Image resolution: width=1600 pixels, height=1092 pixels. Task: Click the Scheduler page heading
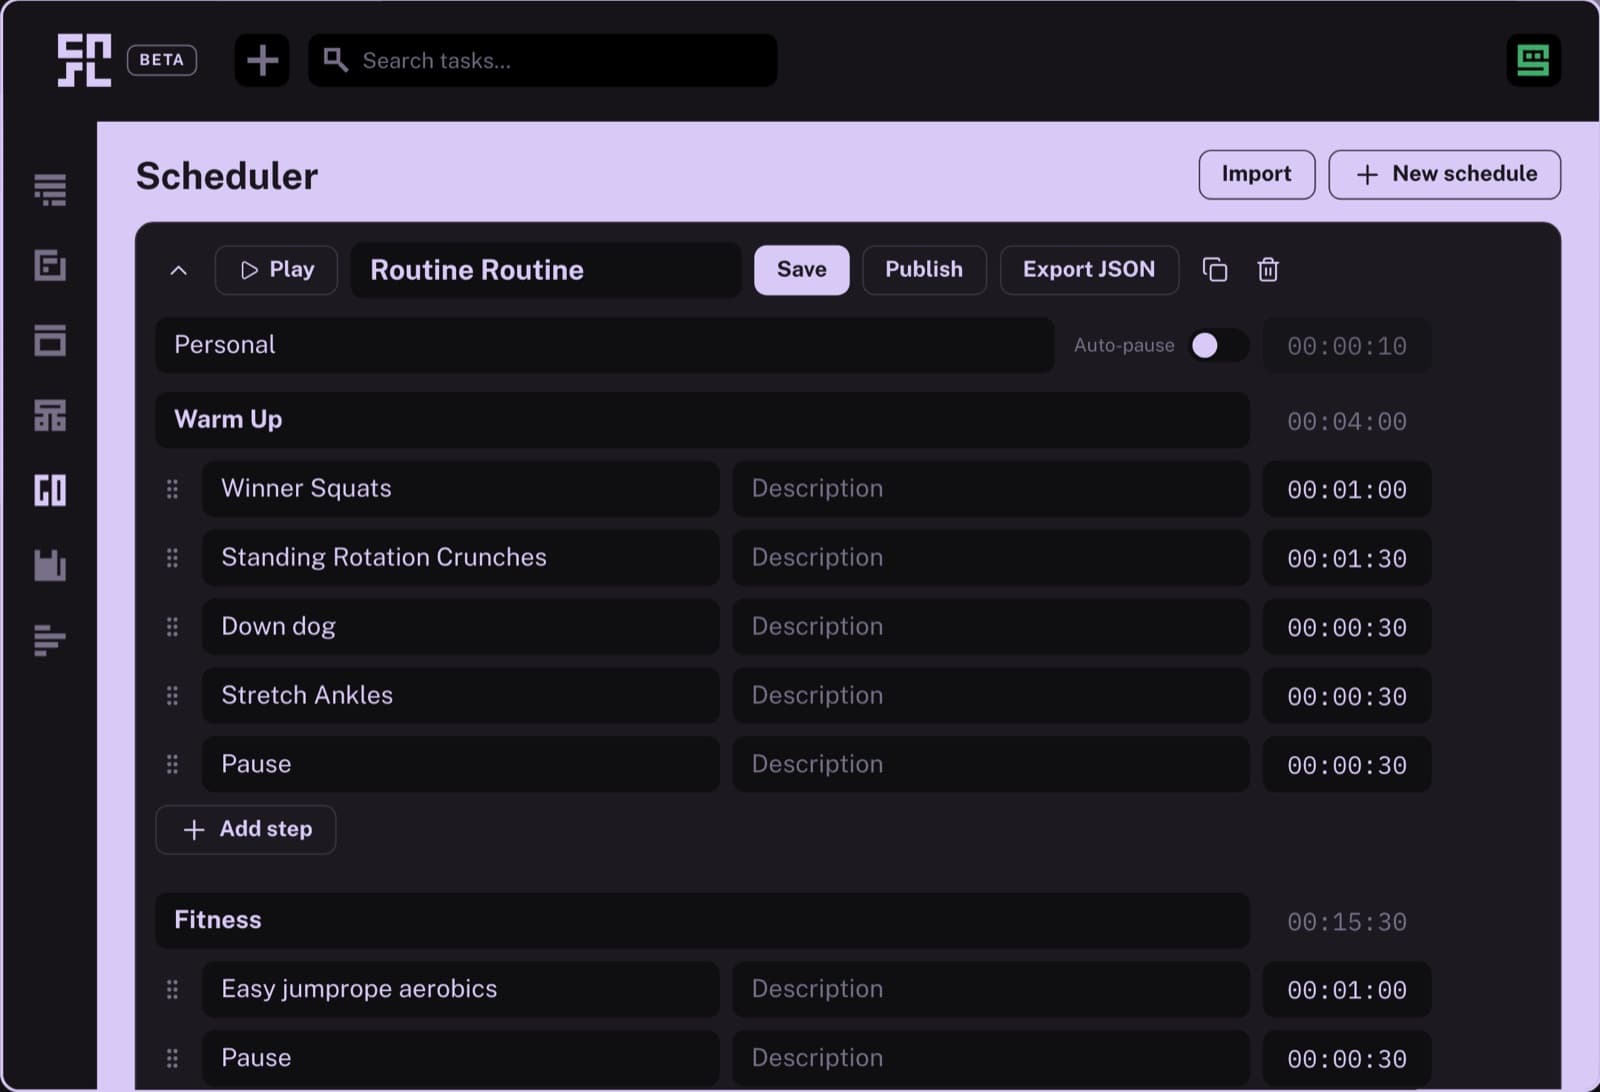click(x=227, y=176)
